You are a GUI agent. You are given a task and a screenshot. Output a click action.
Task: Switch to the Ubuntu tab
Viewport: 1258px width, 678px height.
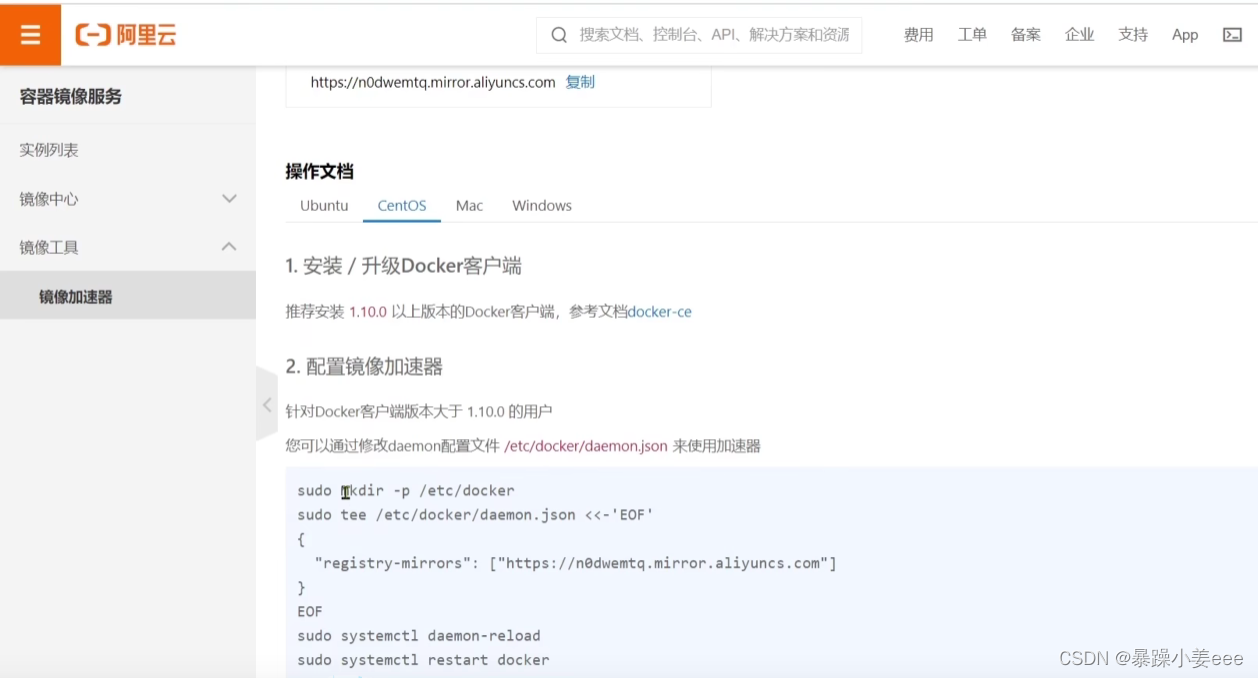[323, 205]
